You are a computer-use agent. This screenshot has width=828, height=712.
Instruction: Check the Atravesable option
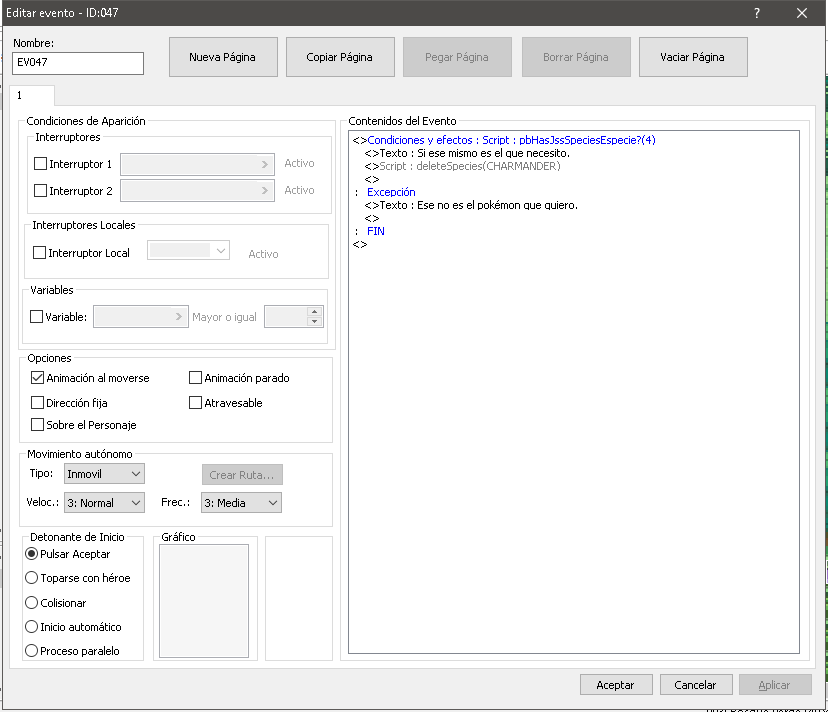[195, 402]
